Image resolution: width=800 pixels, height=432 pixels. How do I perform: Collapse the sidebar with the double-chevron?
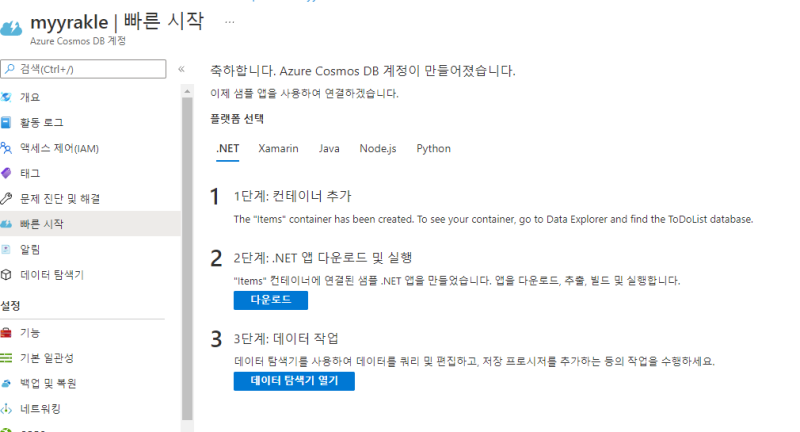pos(181,69)
